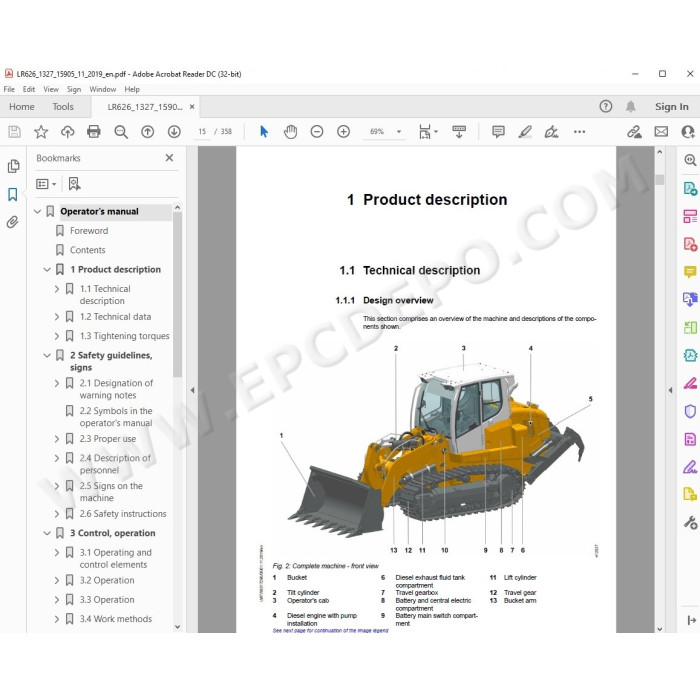Viewport: 700px width, 700px height.
Task: Zoom out with the minus icon
Action: point(317,132)
